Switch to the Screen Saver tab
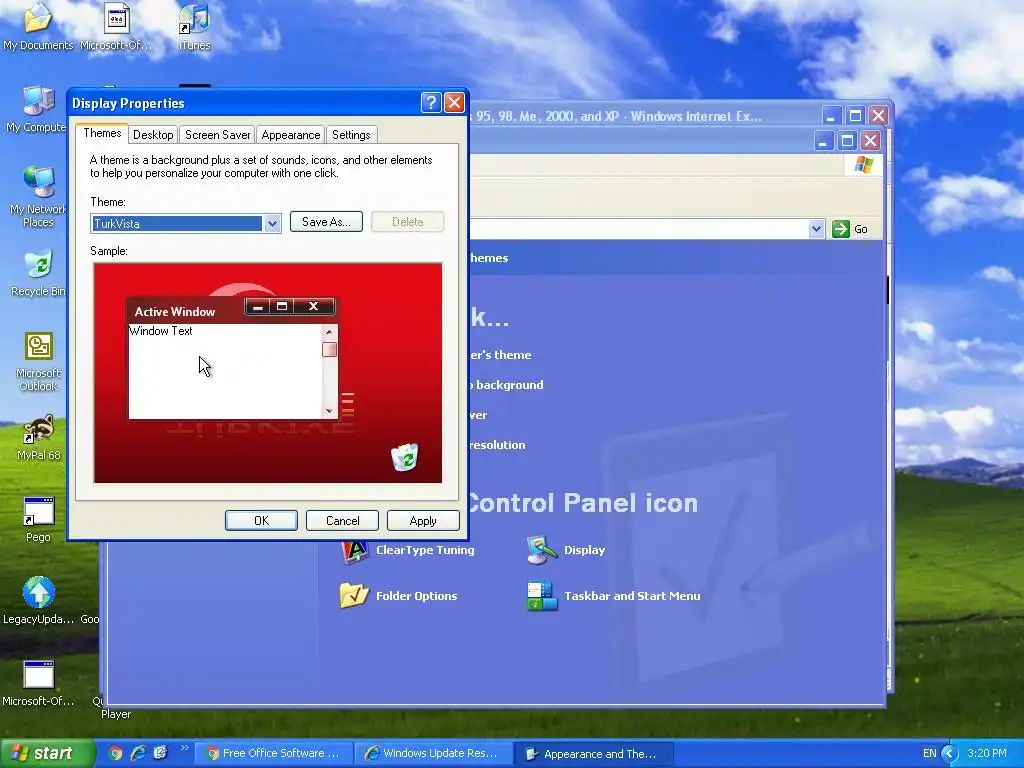 217,135
